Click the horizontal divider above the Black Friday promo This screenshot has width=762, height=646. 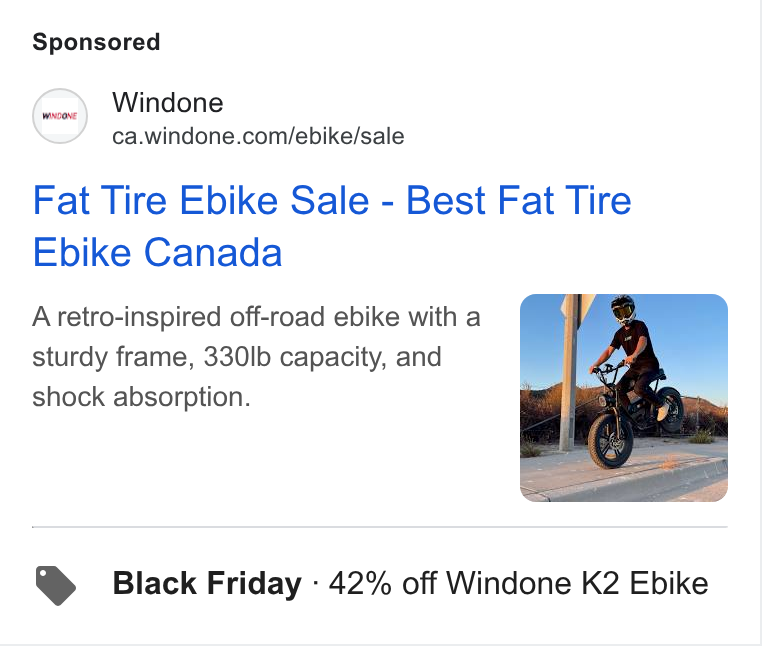pyautogui.click(x=380, y=526)
